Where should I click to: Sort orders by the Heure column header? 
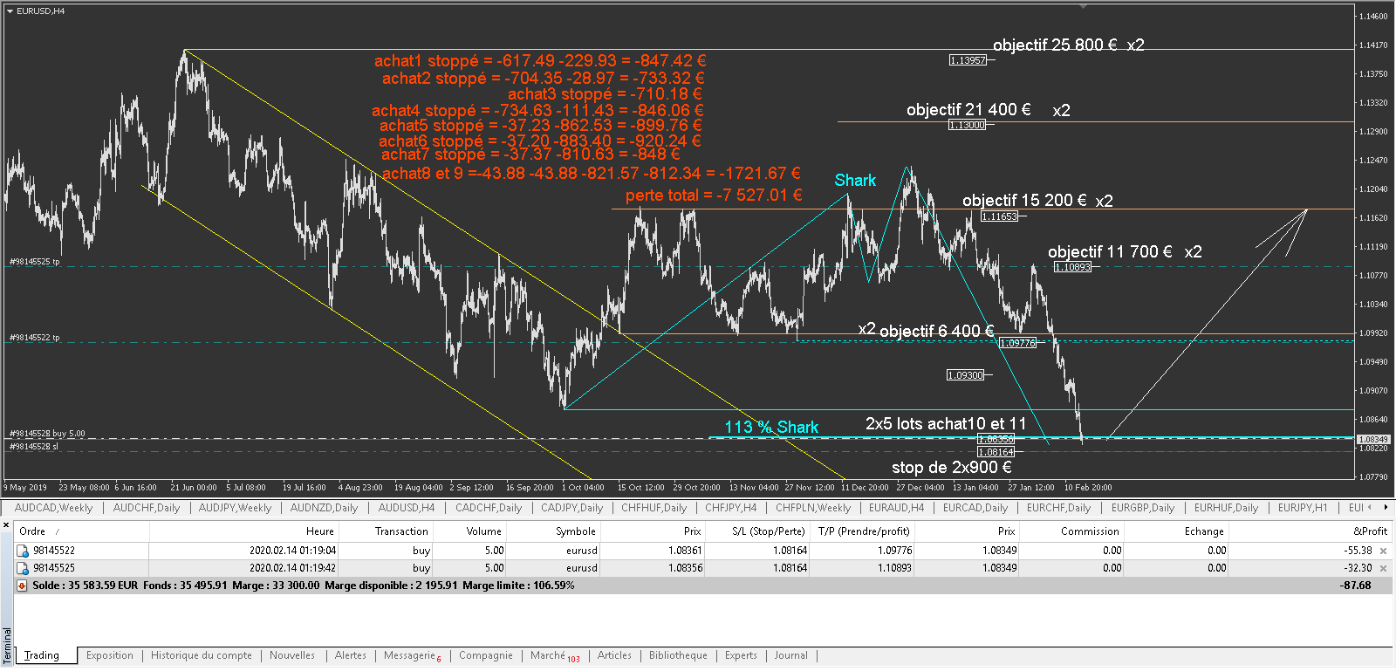tap(245, 532)
